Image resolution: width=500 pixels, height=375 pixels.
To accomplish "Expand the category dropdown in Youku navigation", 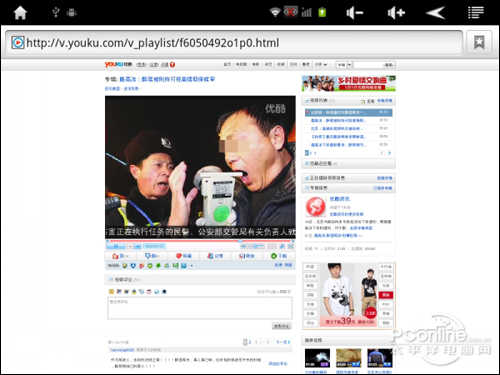I will coord(321,64).
